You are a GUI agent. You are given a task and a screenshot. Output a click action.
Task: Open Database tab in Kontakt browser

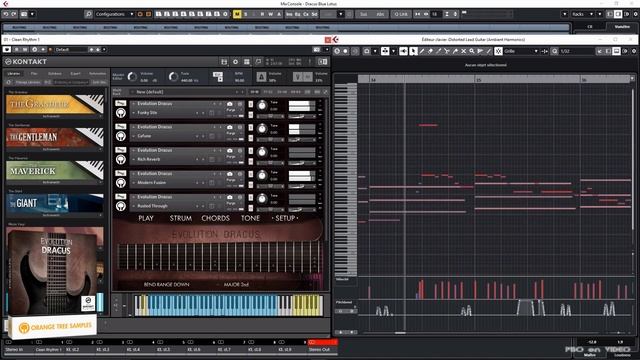[55, 73]
